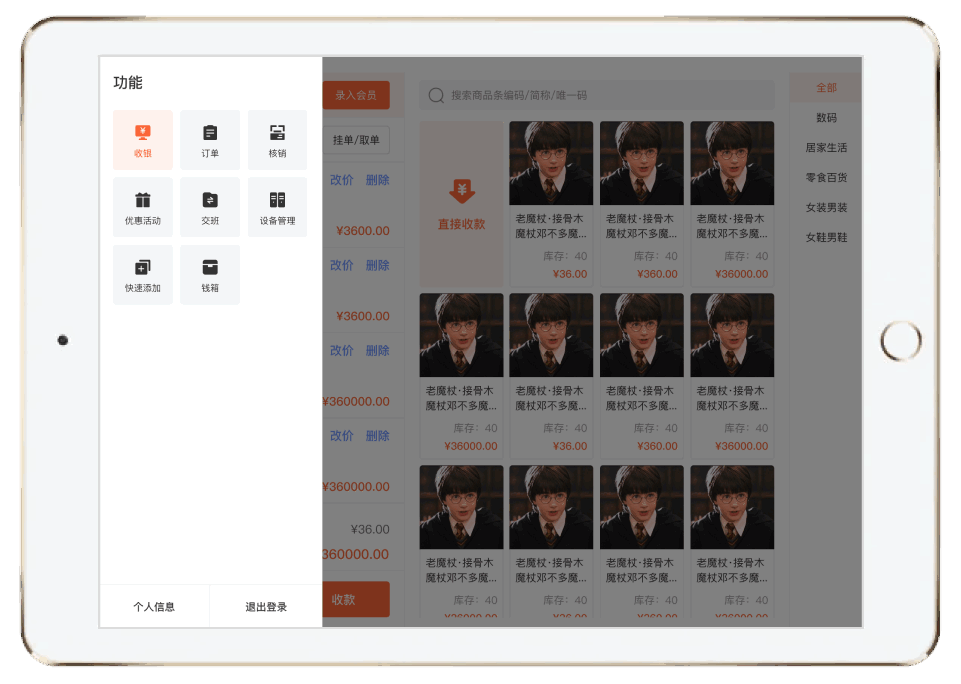Click the orange 收款 button
This screenshot has width=961, height=684.
point(356,599)
